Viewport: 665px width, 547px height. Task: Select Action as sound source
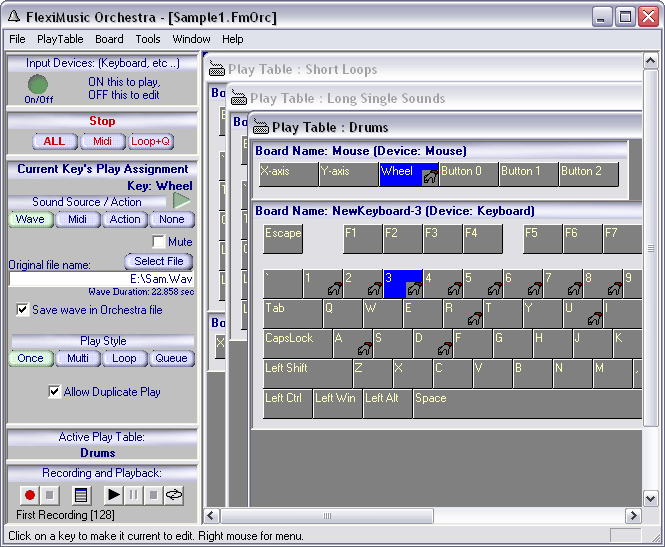(x=125, y=219)
